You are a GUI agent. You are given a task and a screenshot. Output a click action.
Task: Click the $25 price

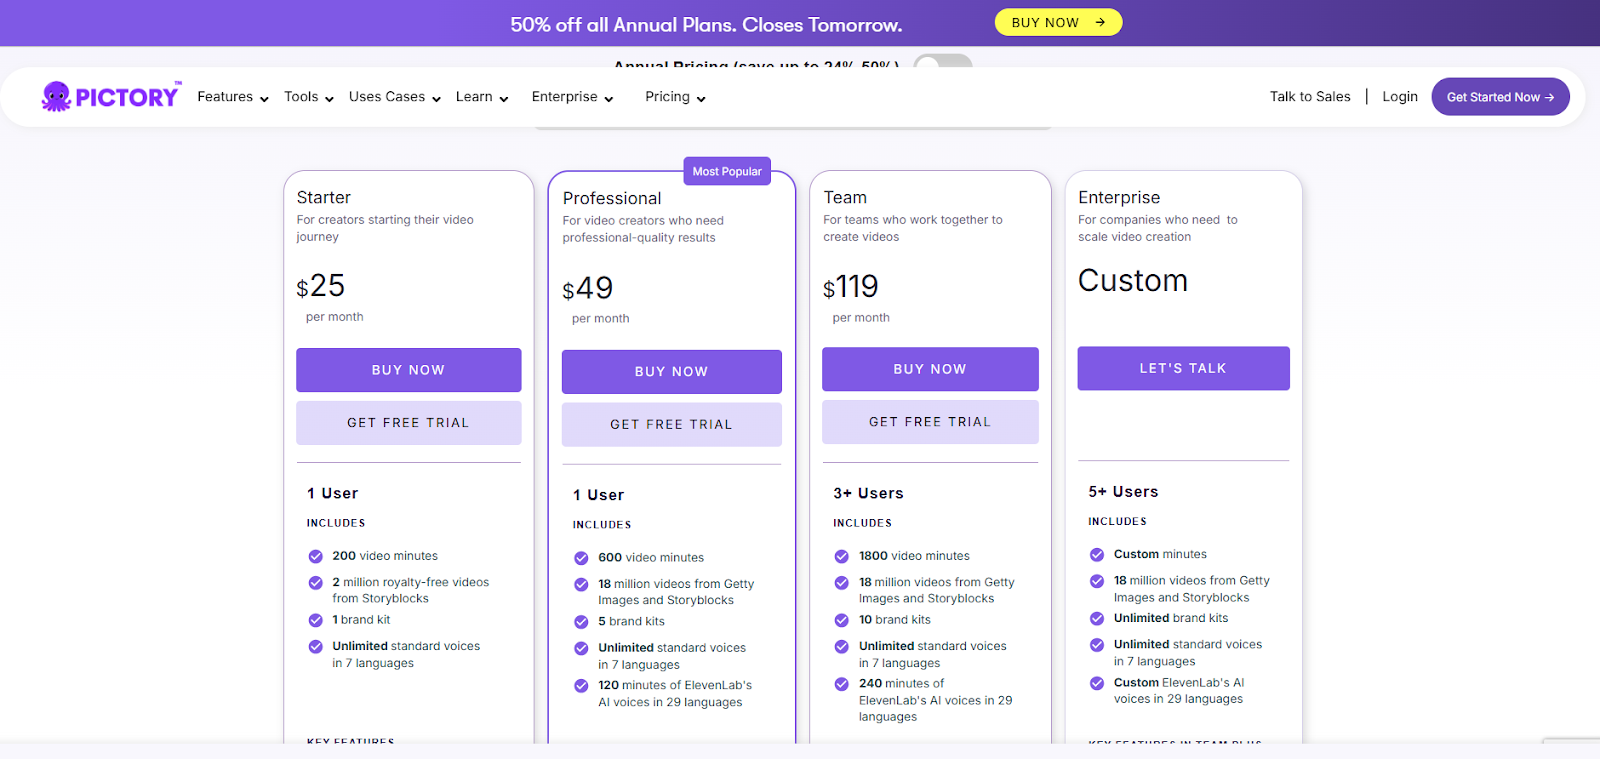[320, 286]
